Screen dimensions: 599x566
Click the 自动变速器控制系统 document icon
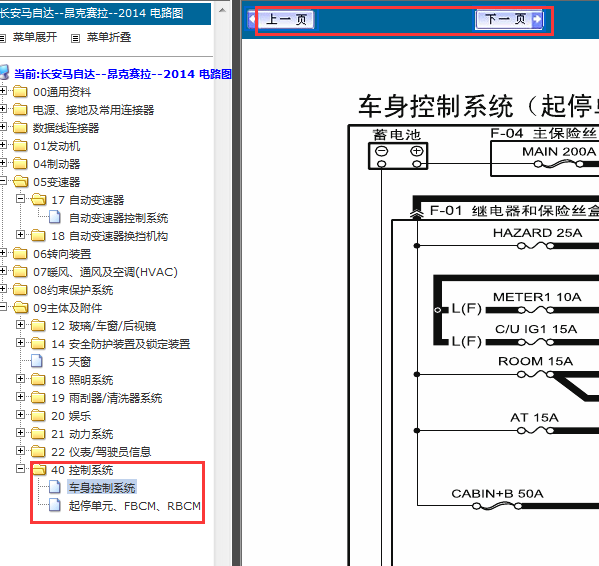[55, 217]
